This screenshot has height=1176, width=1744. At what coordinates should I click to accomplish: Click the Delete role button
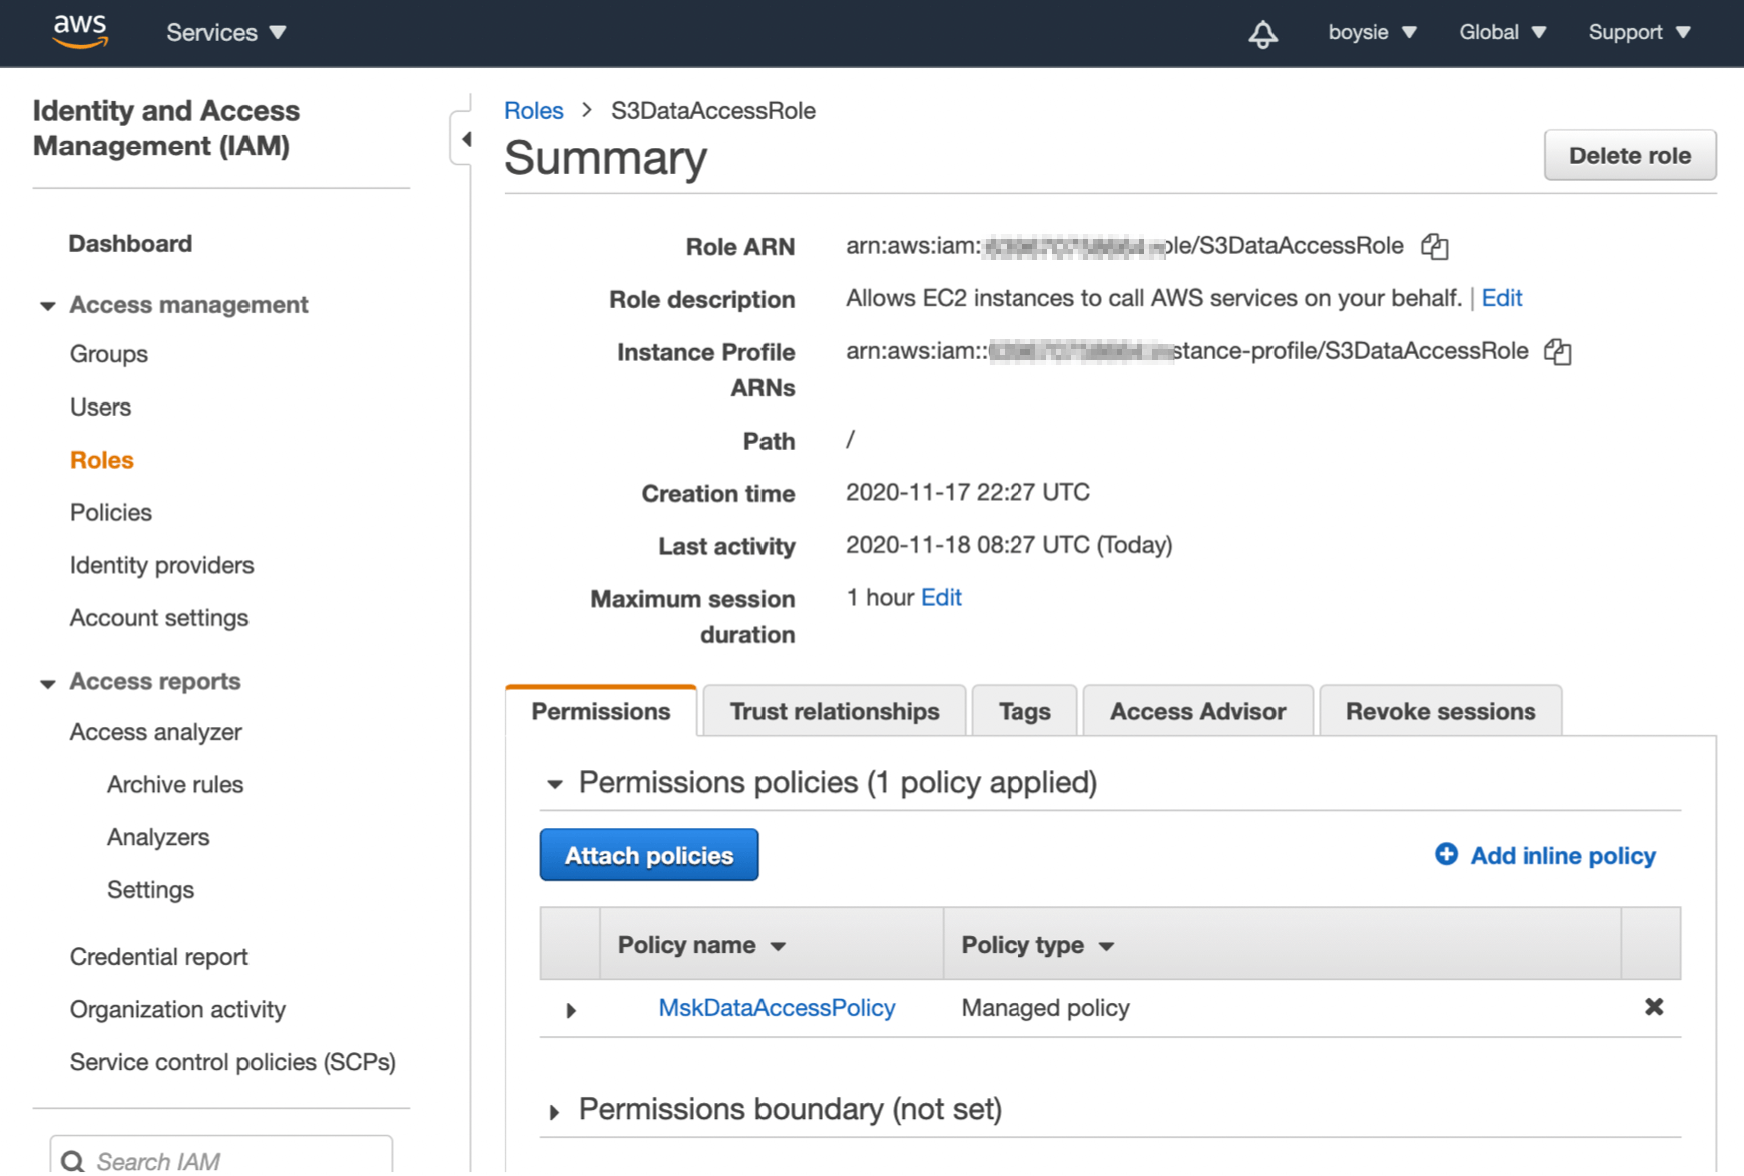pos(1630,155)
